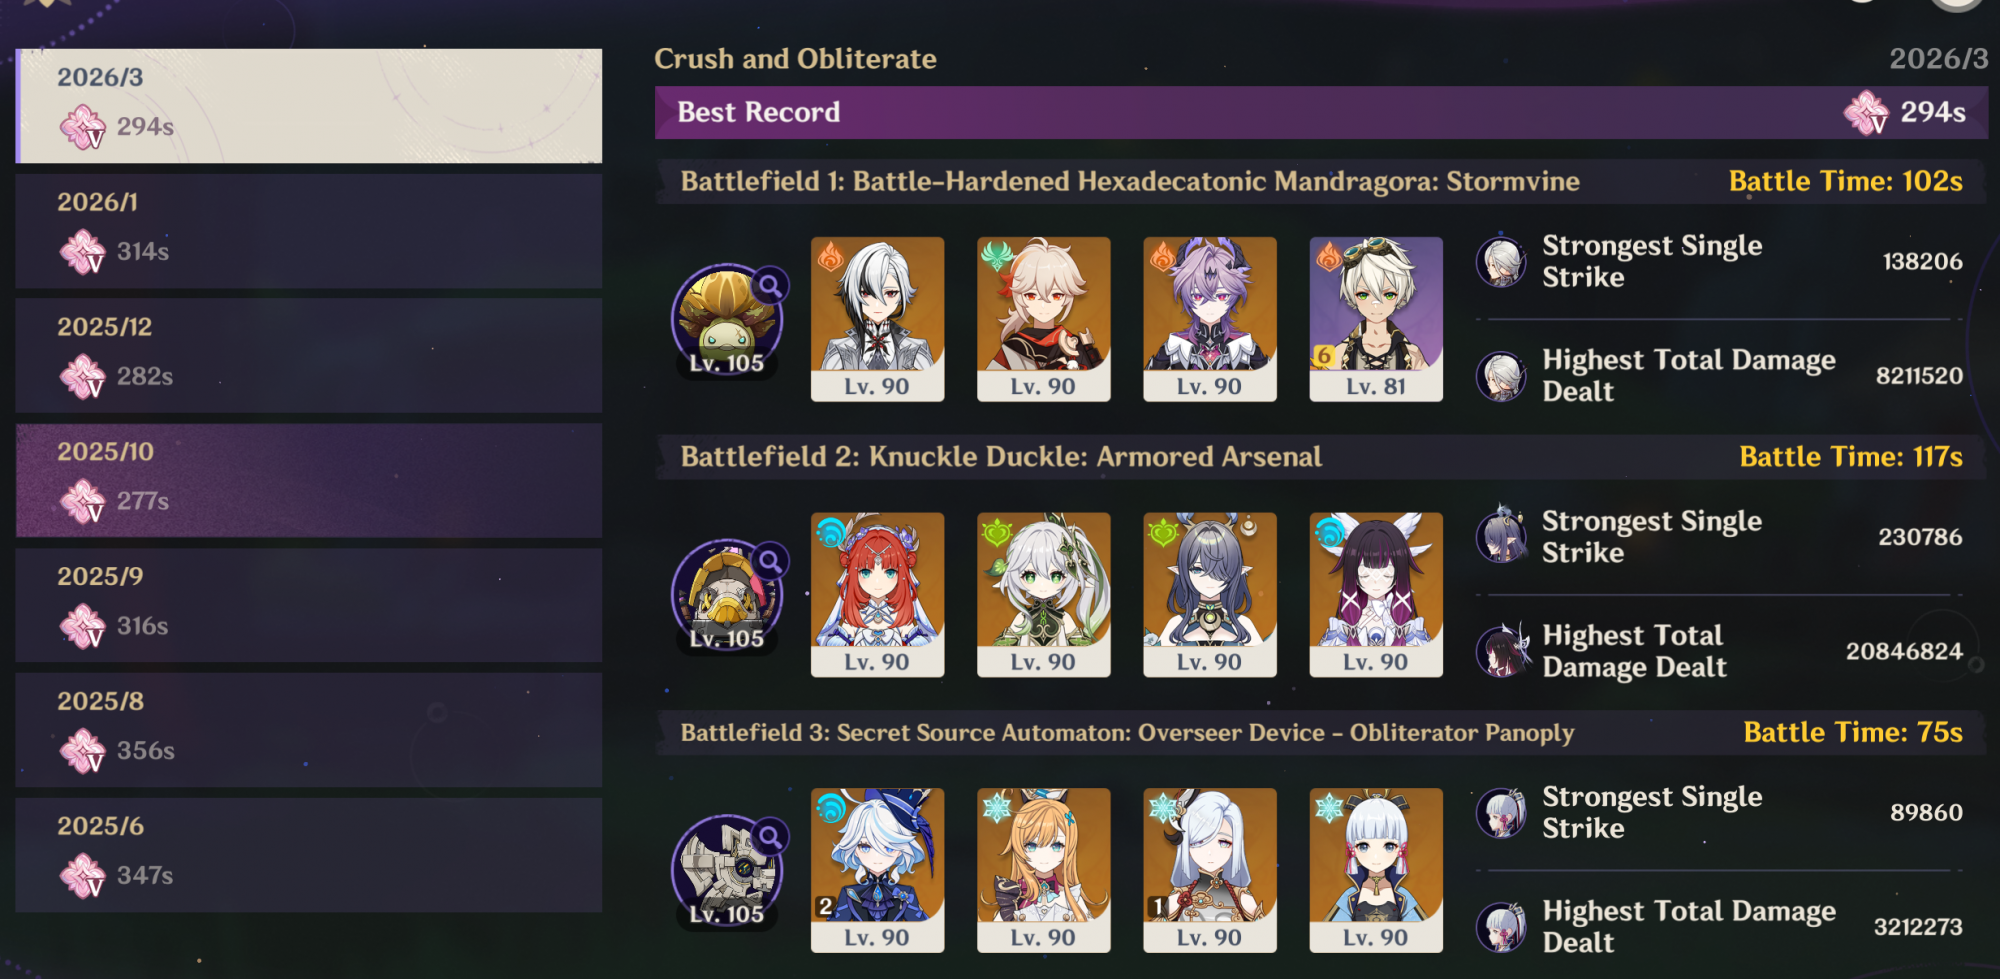Click the Anemo character portrait in Battlefield 1
Image resolution: width=2000 pixels, height=979 pixels.
pyautogui.click(x=1043, y=319)
